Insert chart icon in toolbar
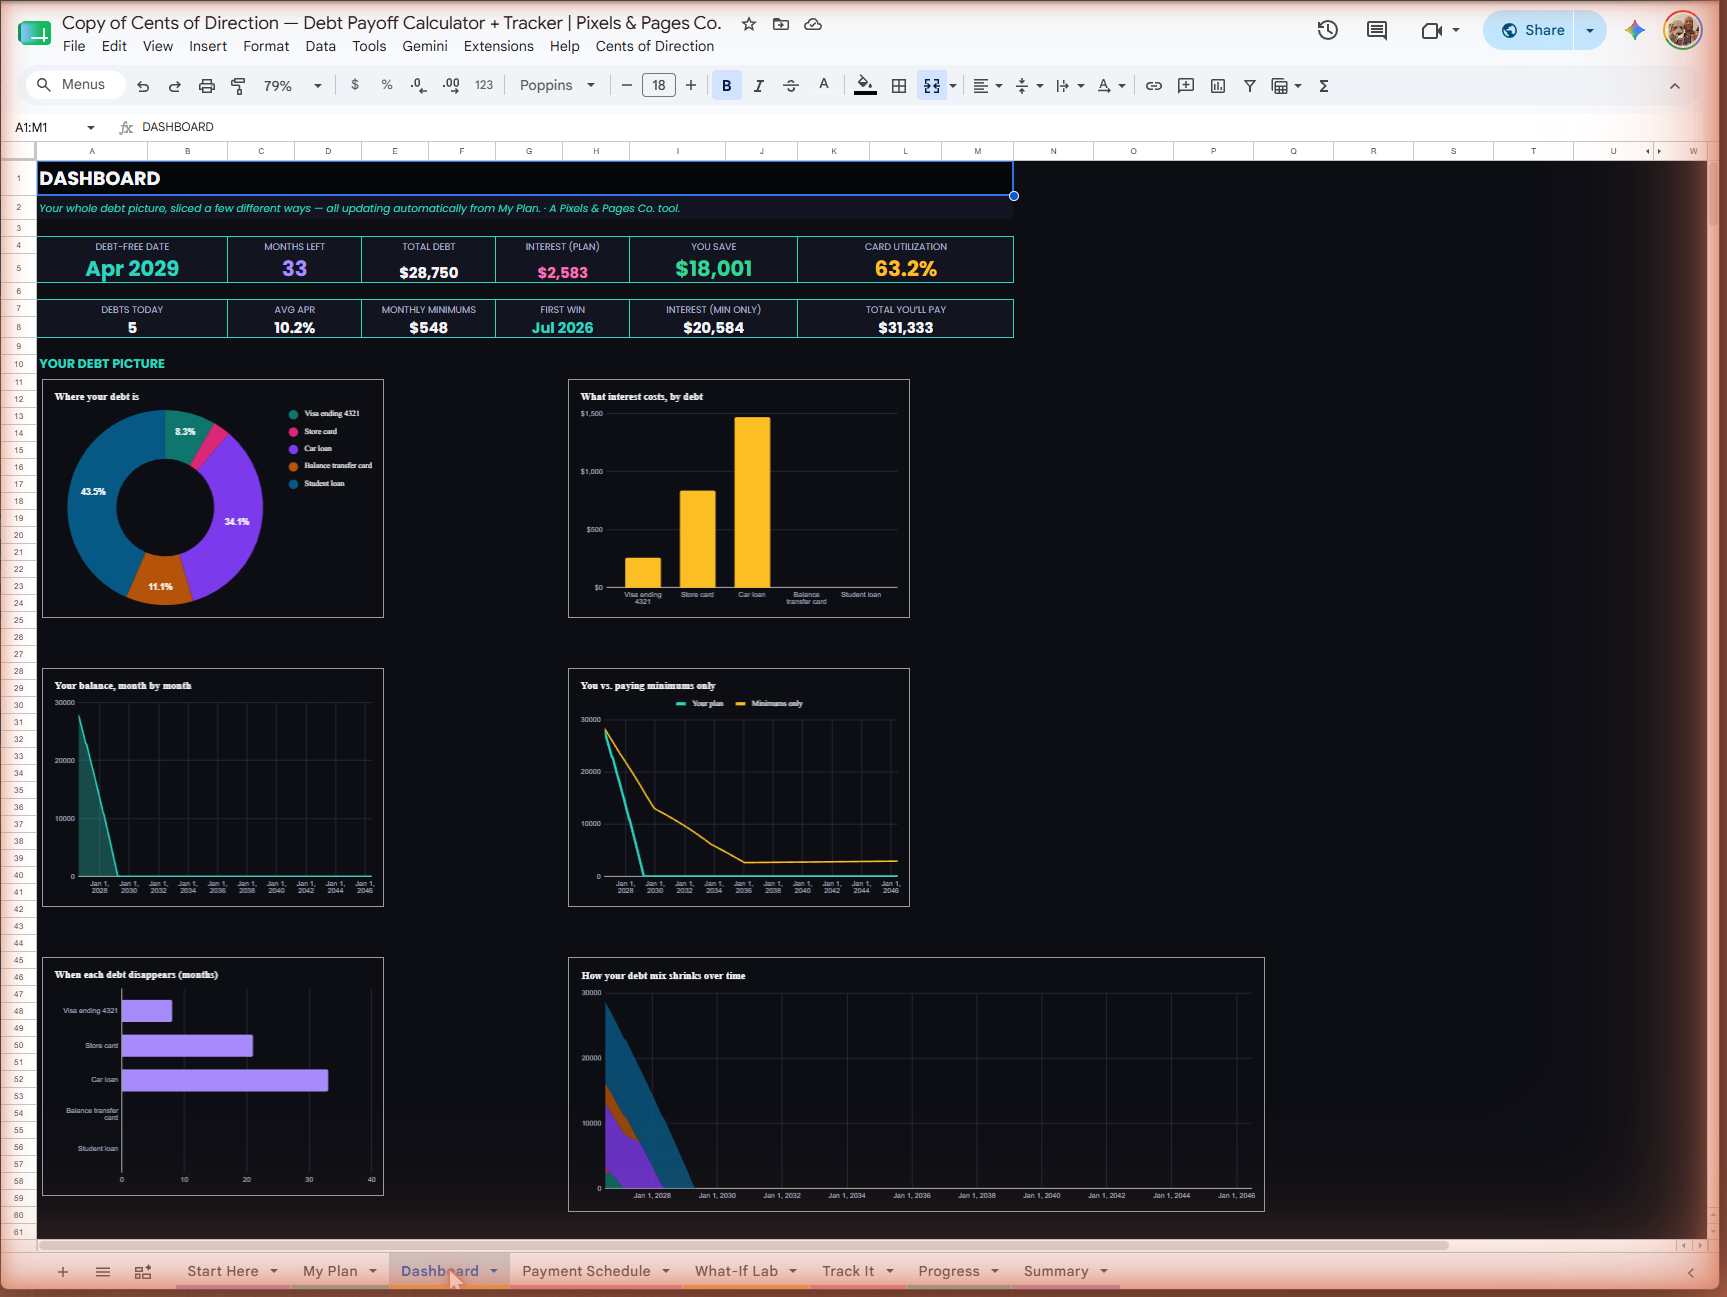Image resolution: width=1727 pixels, height=1297 pixels. [x=1218, y=86]
